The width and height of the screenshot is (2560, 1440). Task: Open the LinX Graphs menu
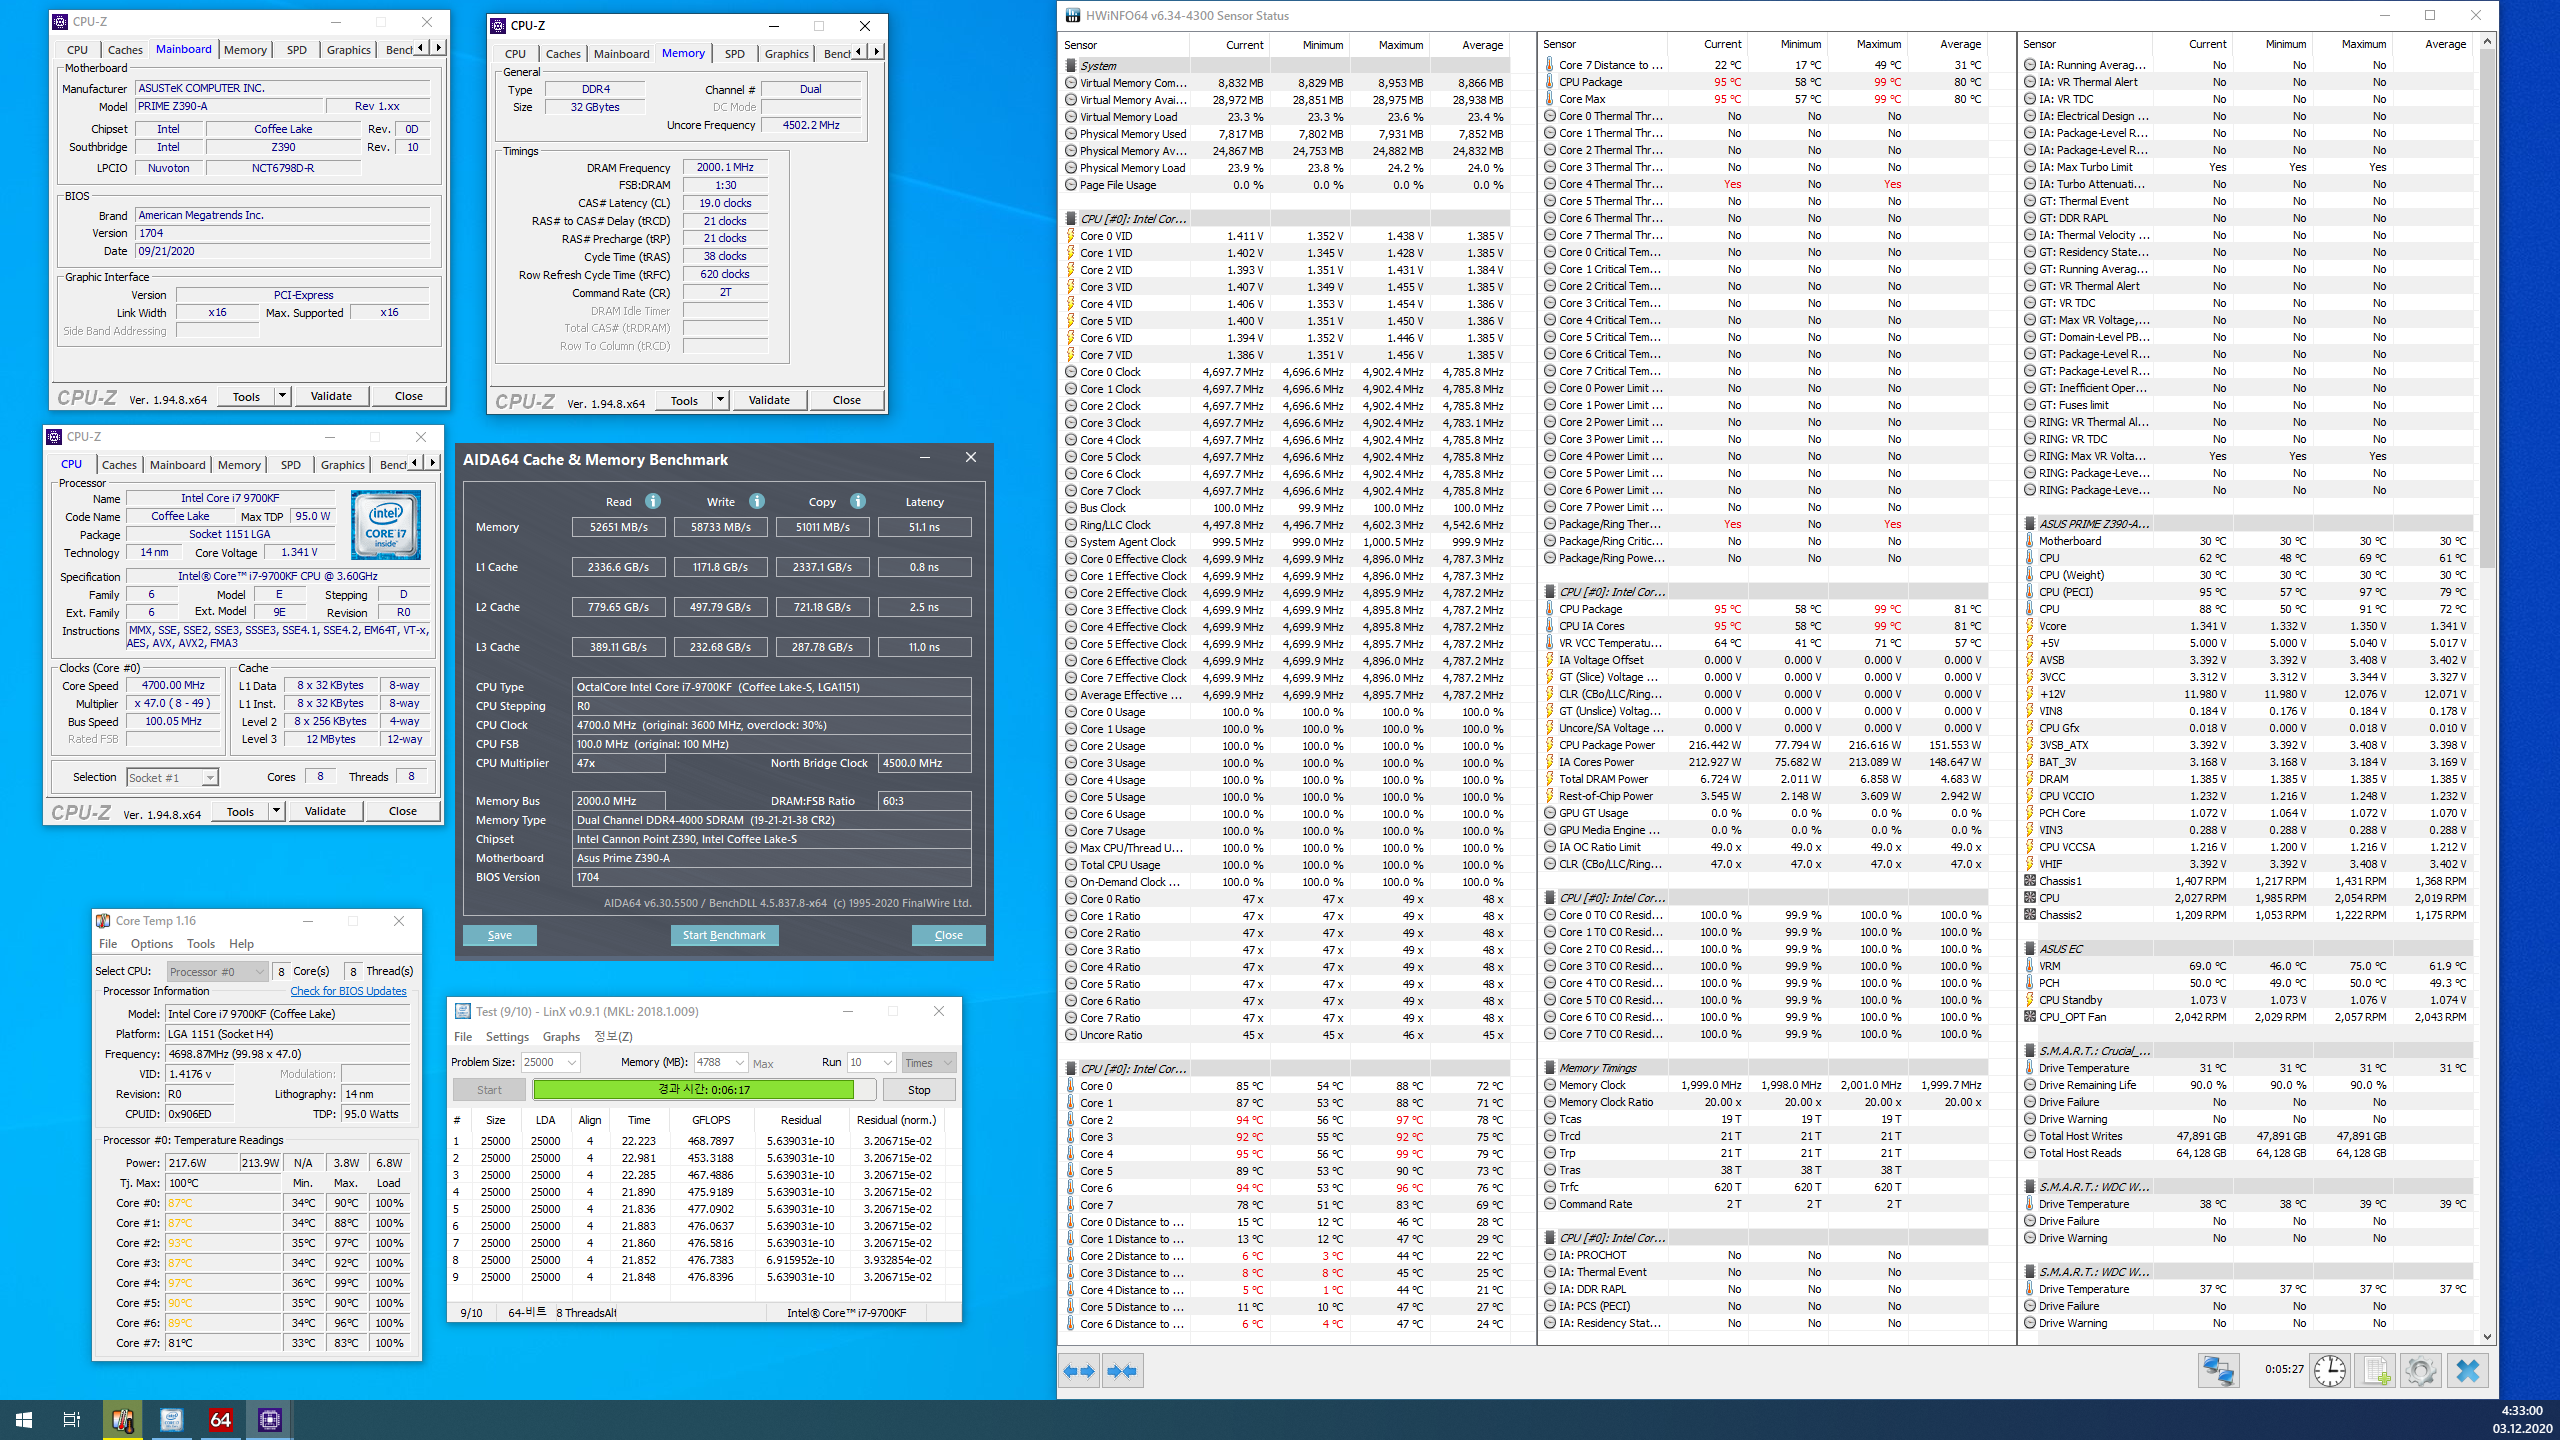(x=560, y=1037)
